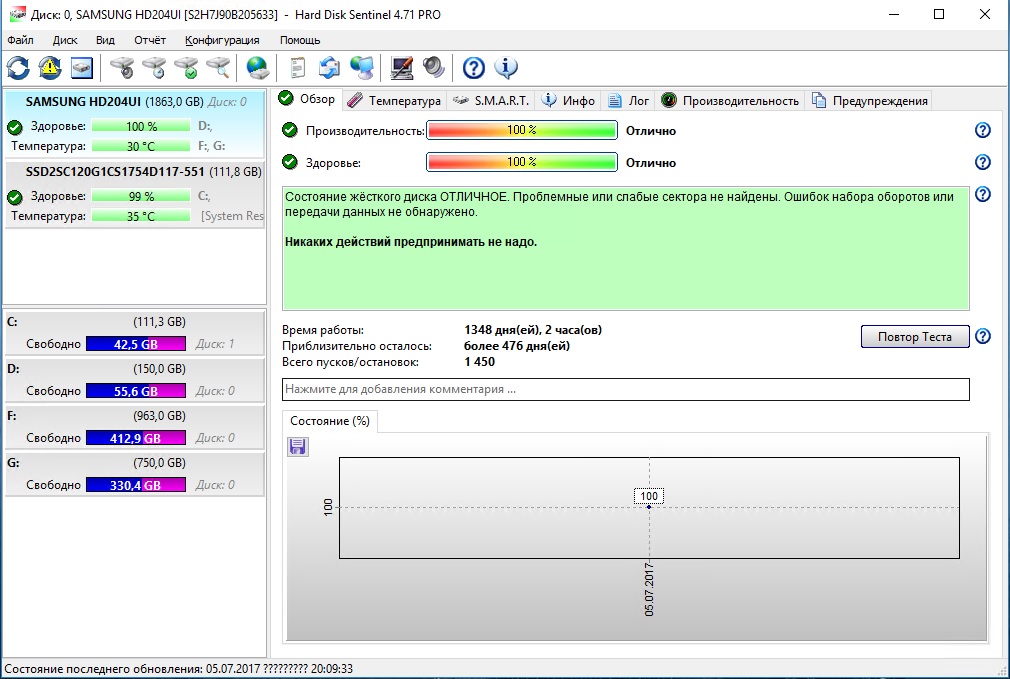The width and height of the screenshot is (1010, 679).
Task: Save the chart using the floppy disk icon
Action: coord(297,446)
